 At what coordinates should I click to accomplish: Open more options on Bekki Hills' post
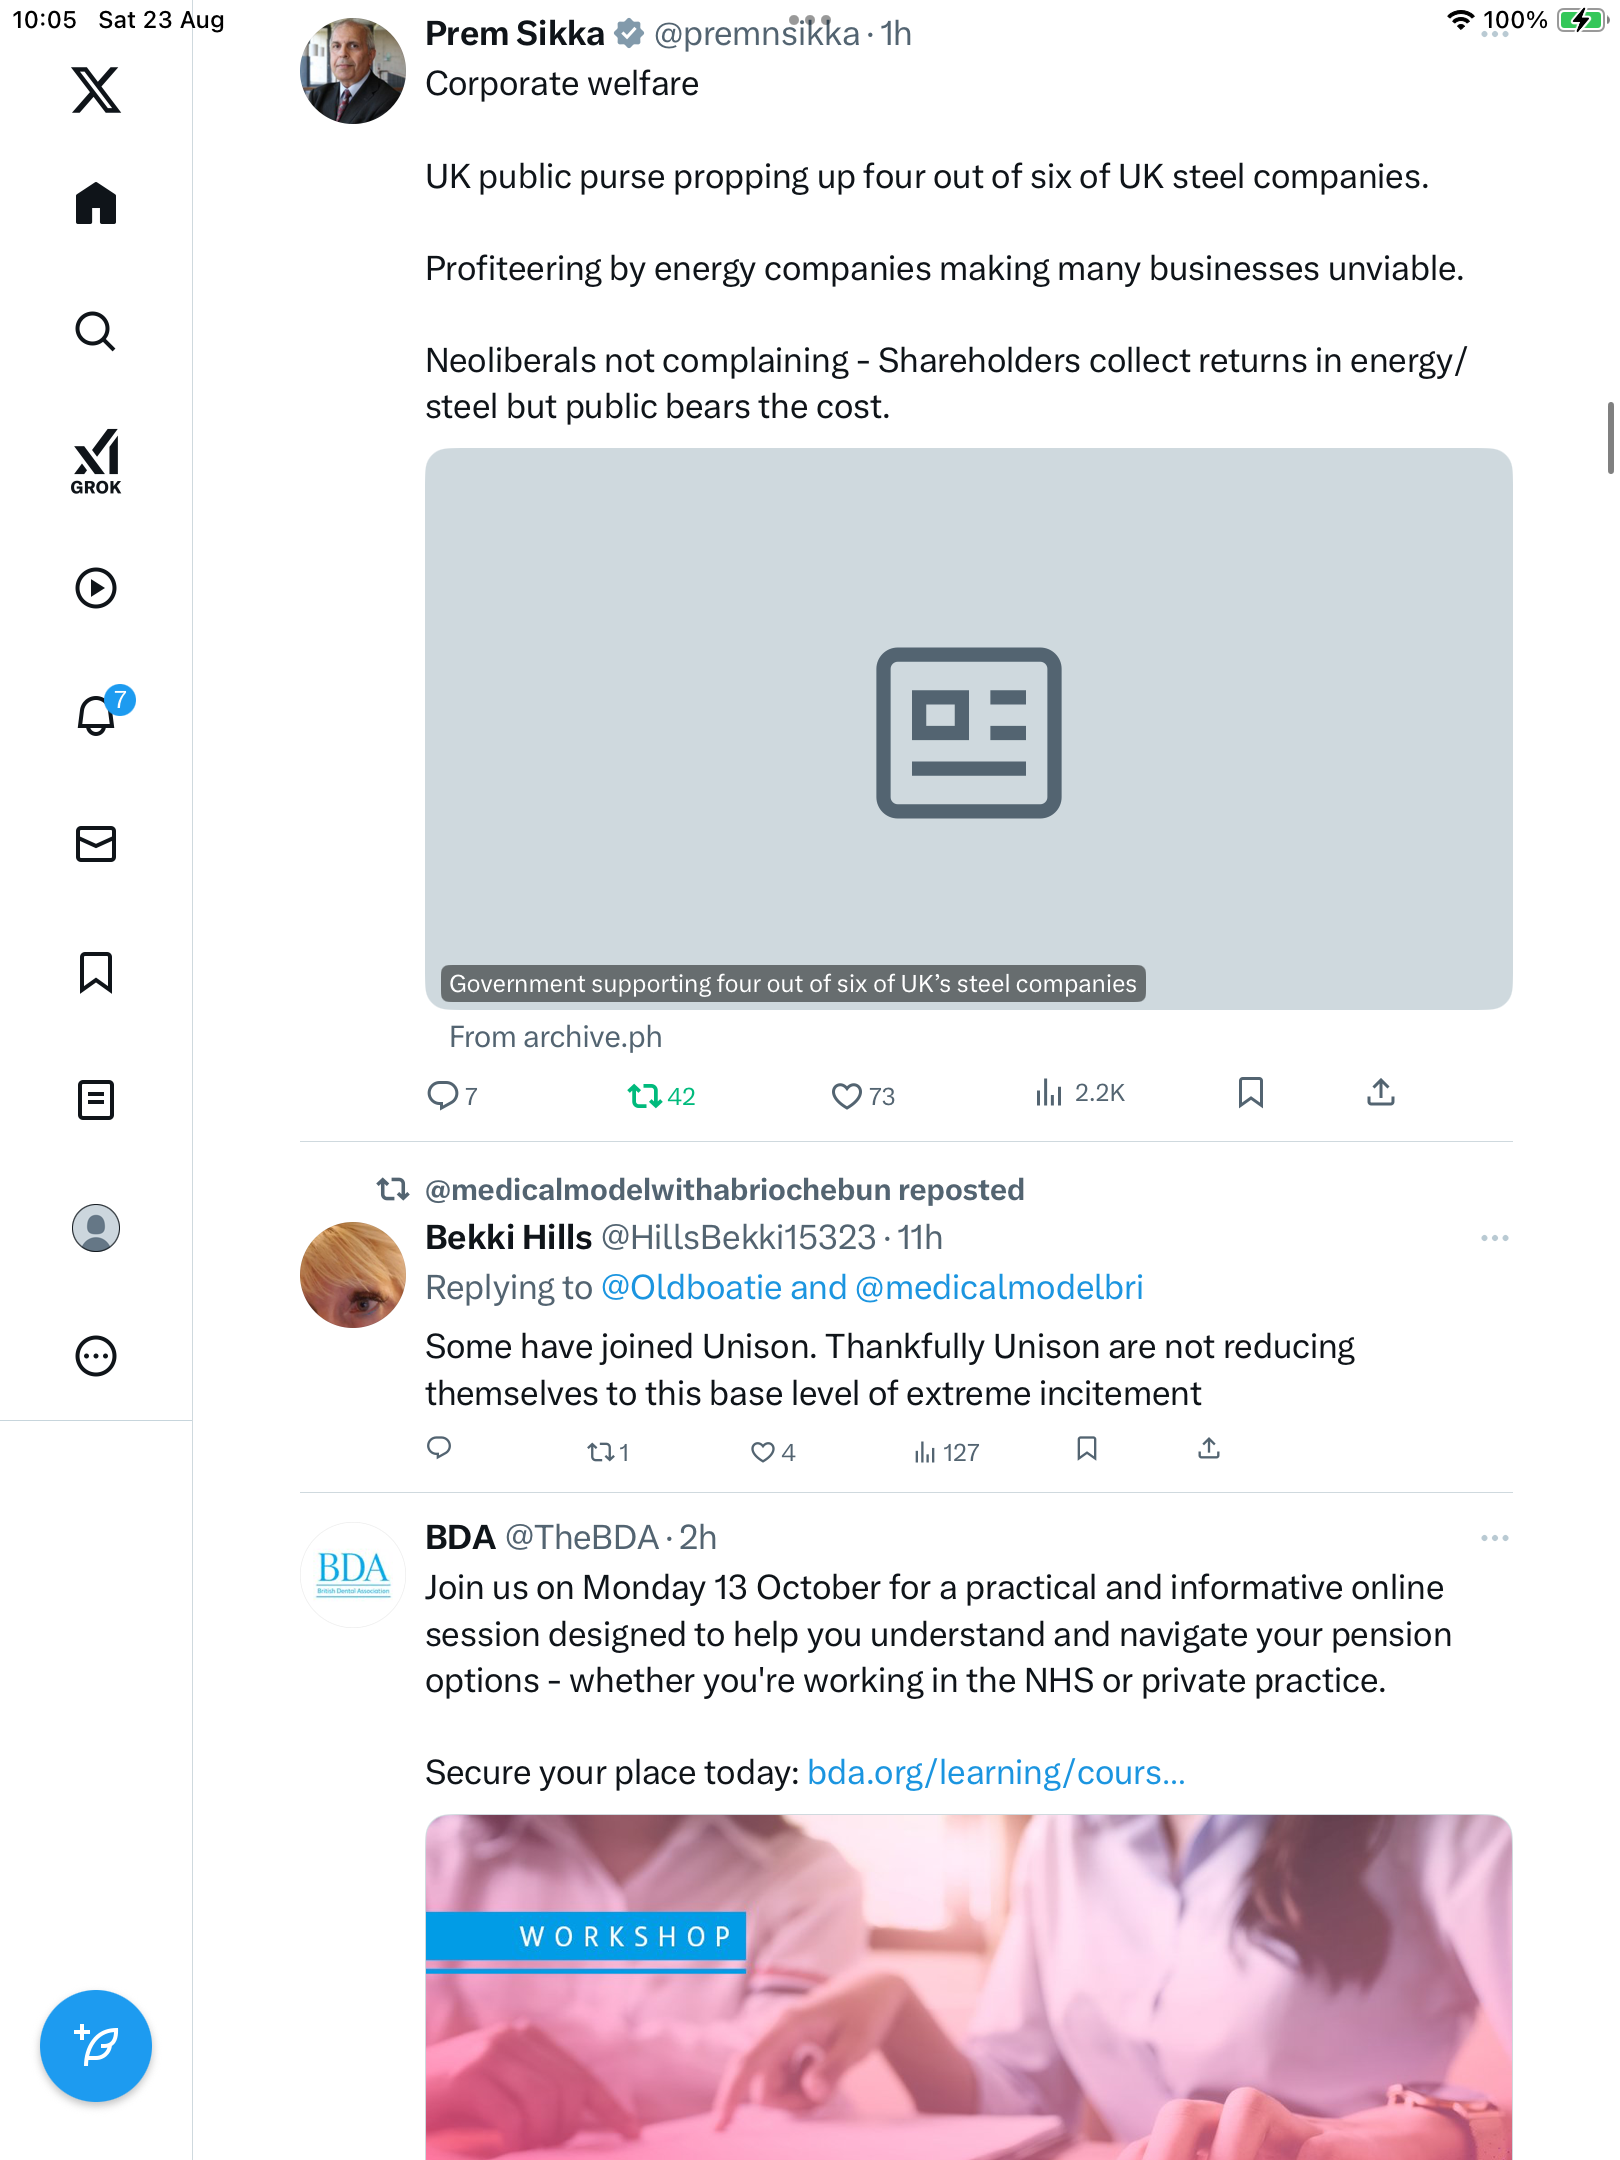(x=1494, y=1238)
